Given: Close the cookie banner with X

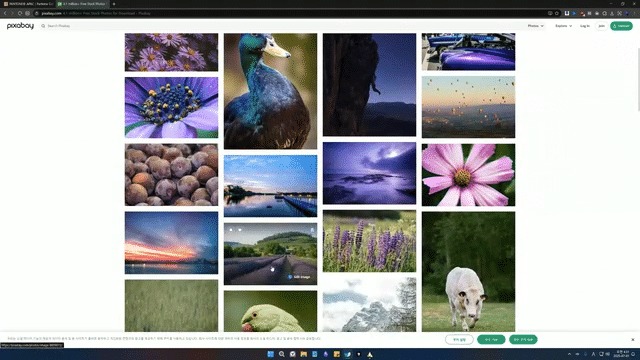Looking at the screenshot, I should tap(633, 340).
